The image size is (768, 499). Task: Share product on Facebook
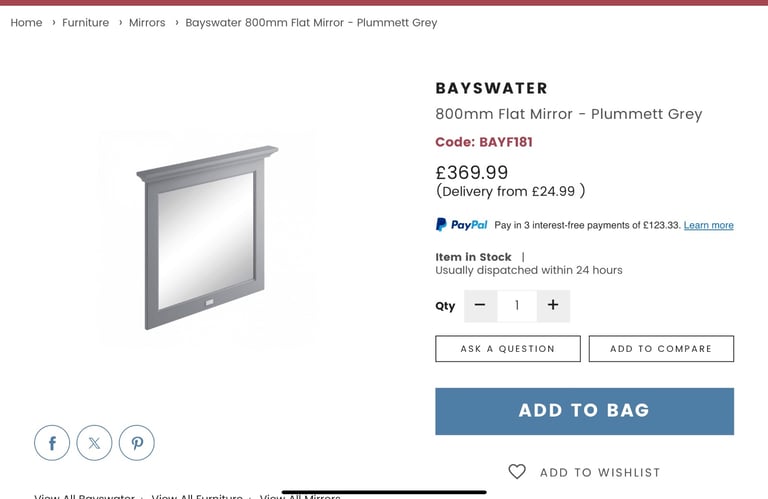52,443
